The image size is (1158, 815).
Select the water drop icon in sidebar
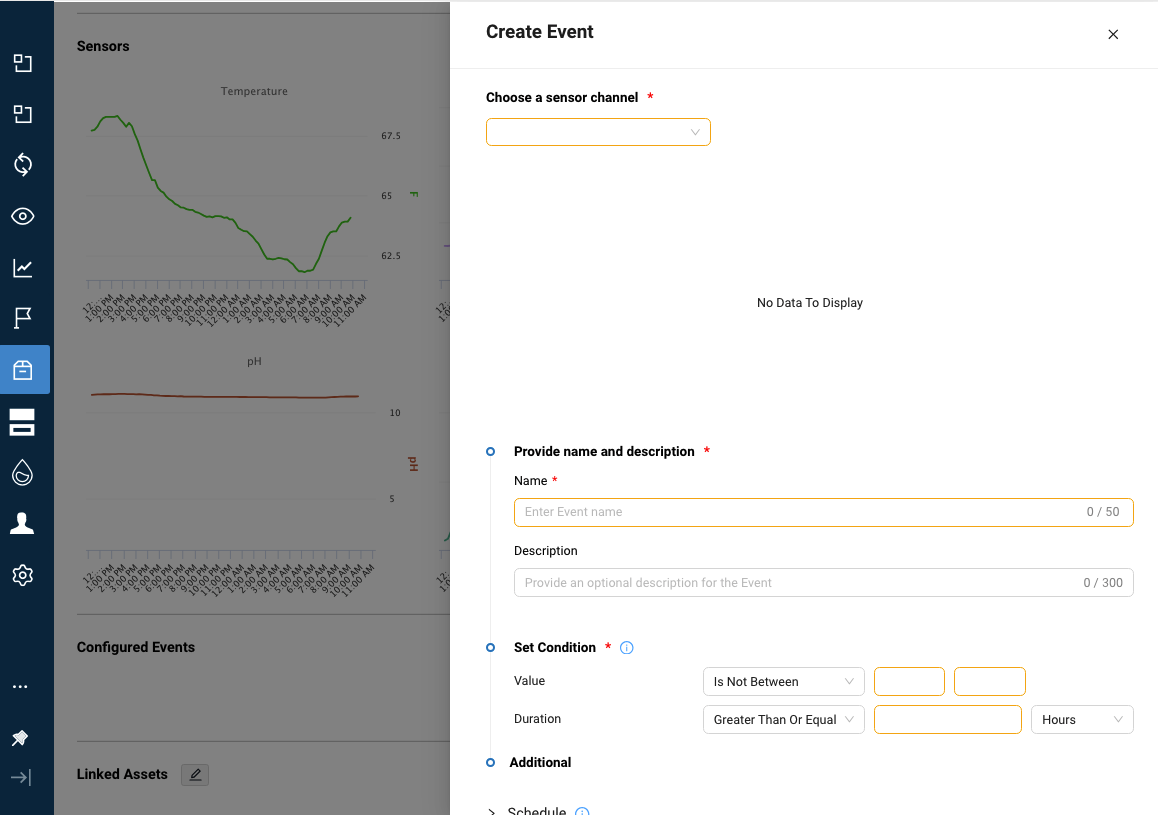tap(22, 472)
